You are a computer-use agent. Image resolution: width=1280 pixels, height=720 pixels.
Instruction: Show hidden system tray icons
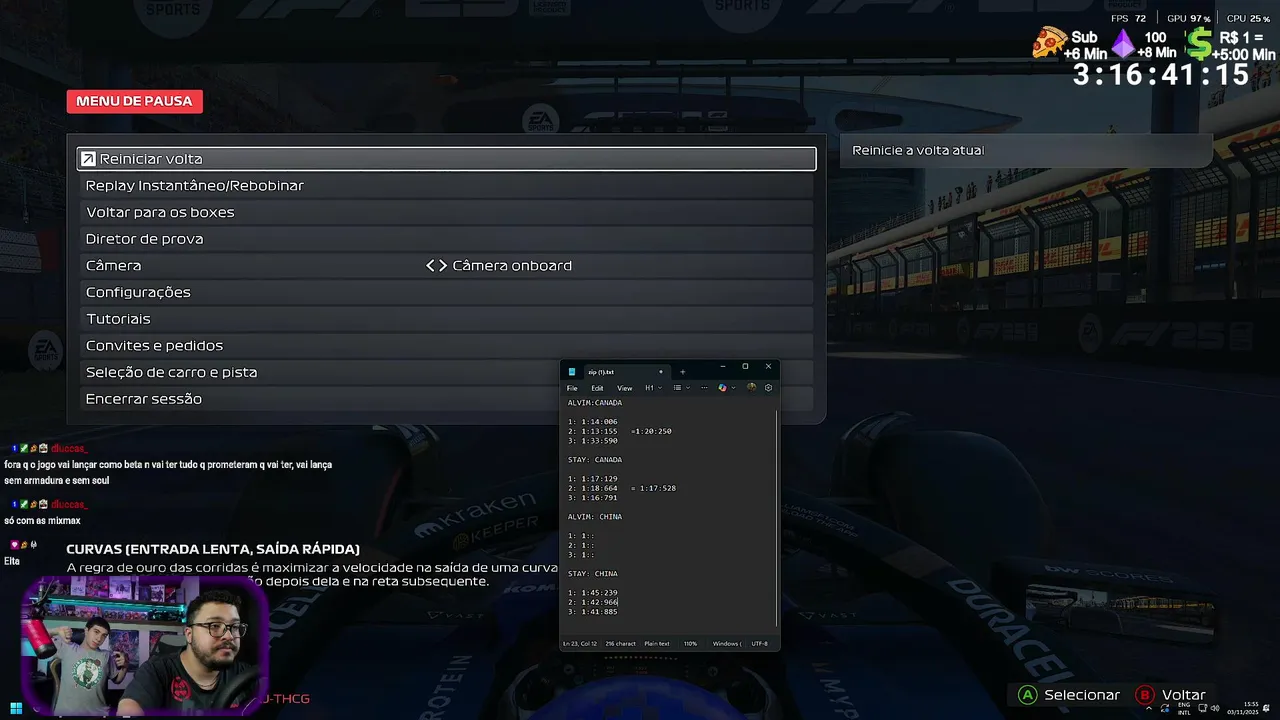coord(1149,708)
